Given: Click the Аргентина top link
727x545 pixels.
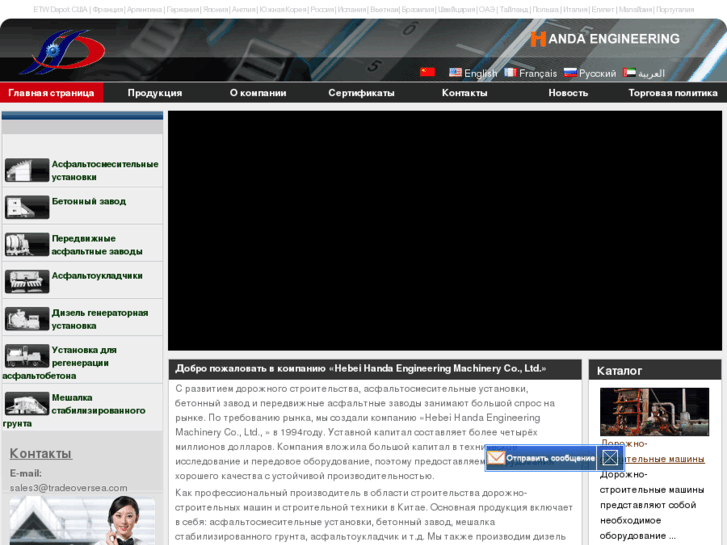Looking at the screenshot, I should coord(144,9).
